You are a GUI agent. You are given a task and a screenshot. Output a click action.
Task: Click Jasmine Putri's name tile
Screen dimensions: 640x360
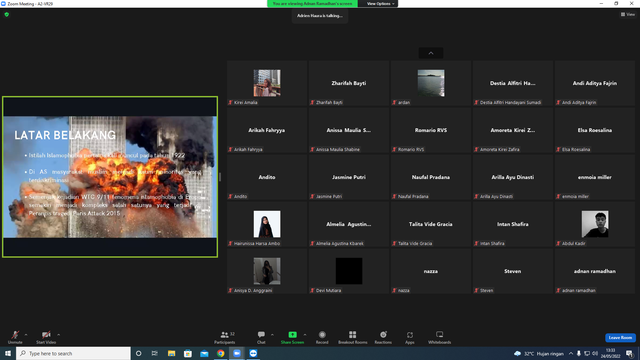[x=349, y=177]
